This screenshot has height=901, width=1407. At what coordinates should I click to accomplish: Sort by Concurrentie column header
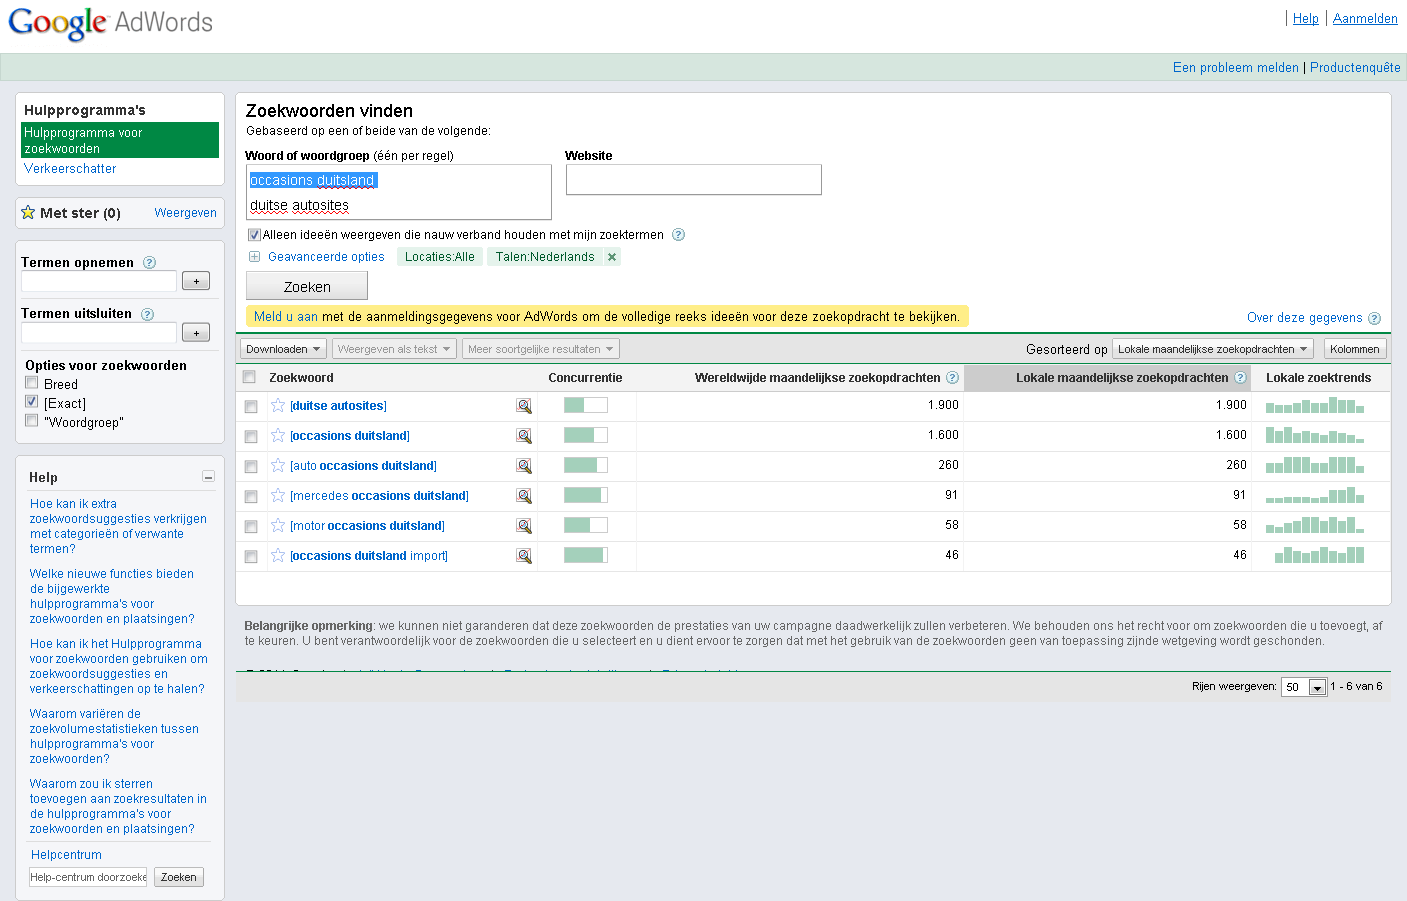585,378
